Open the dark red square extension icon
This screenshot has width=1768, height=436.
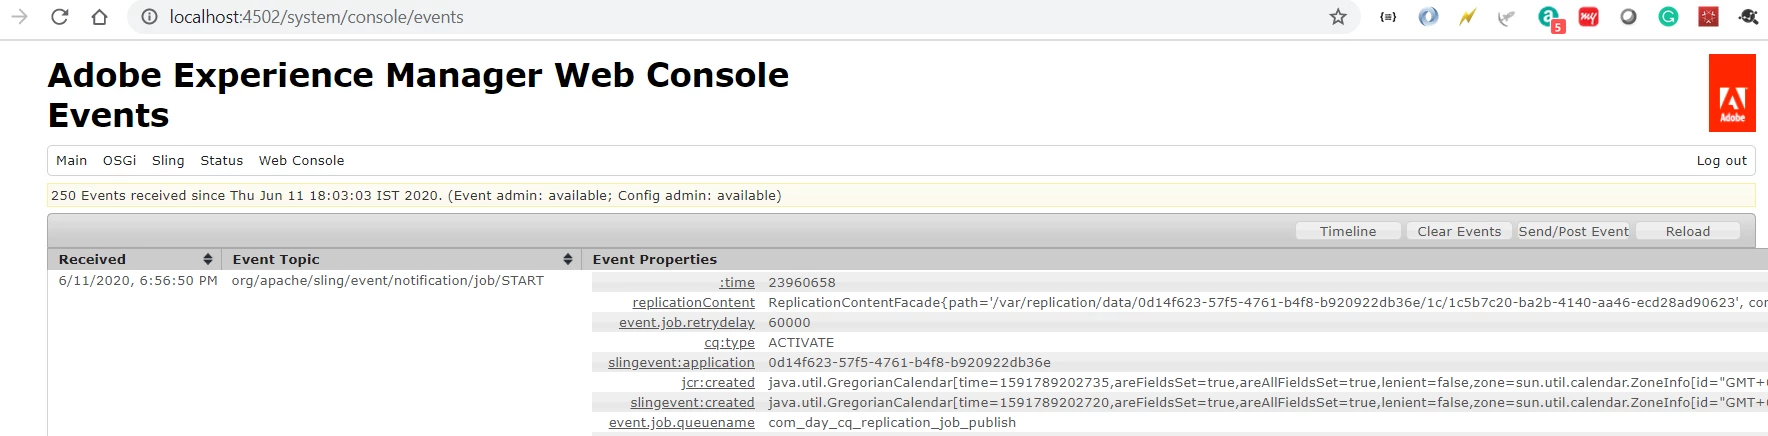pos(1708,17)
